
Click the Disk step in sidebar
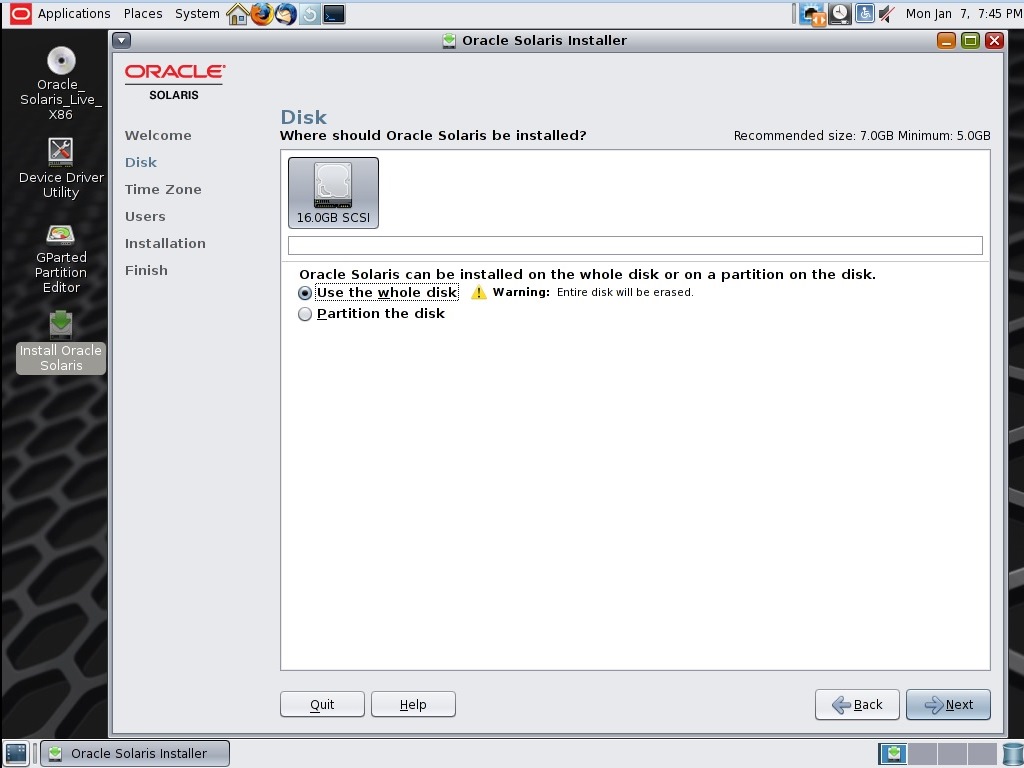point(140,162)
